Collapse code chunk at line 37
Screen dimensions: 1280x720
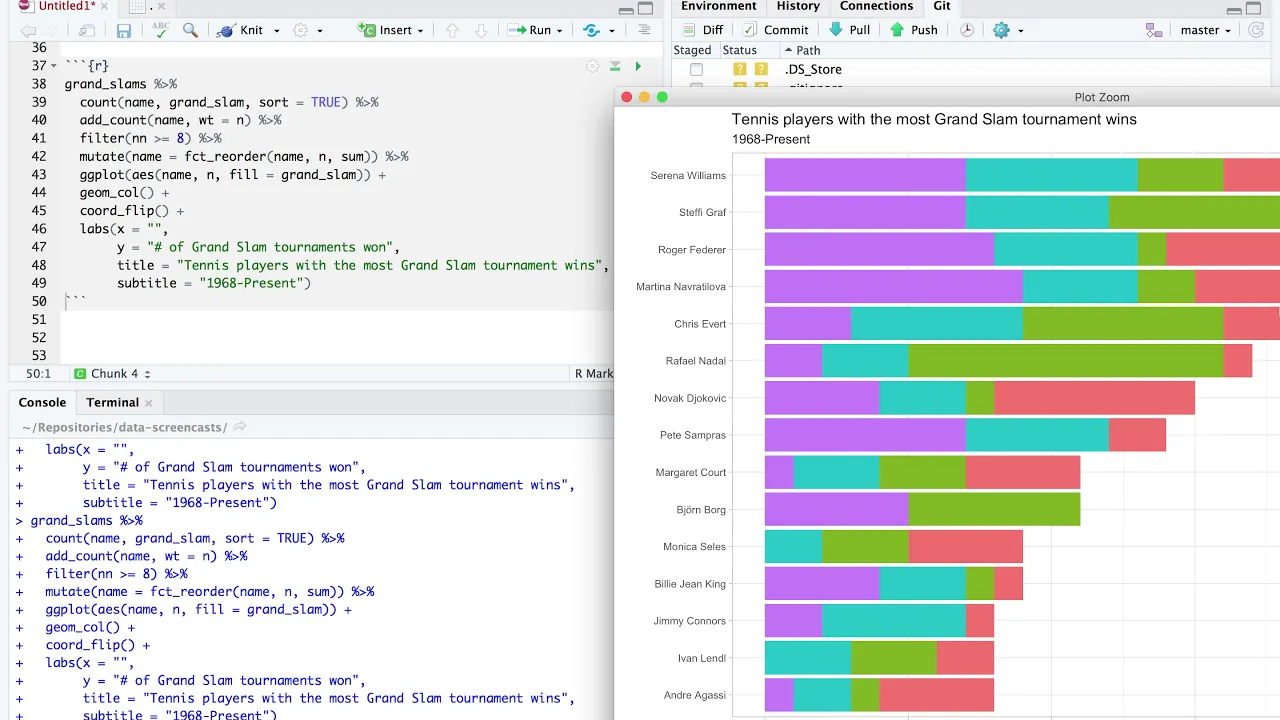pyautogui.click(x=54, y=66)
